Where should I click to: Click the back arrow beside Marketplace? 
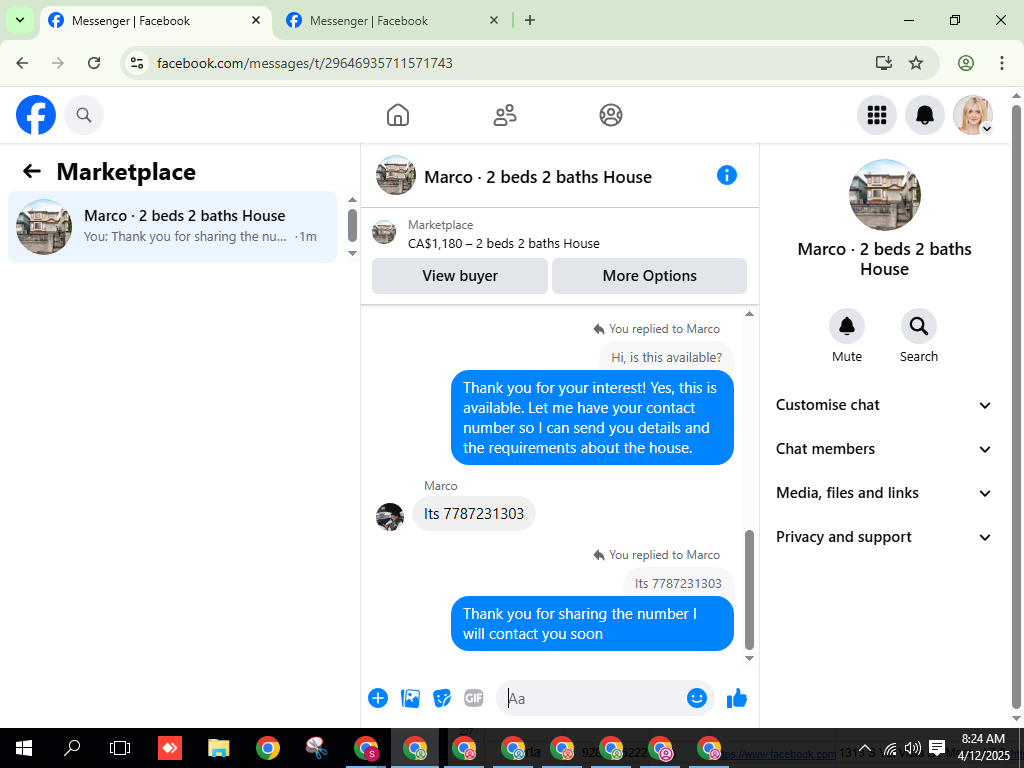(31, 172)
